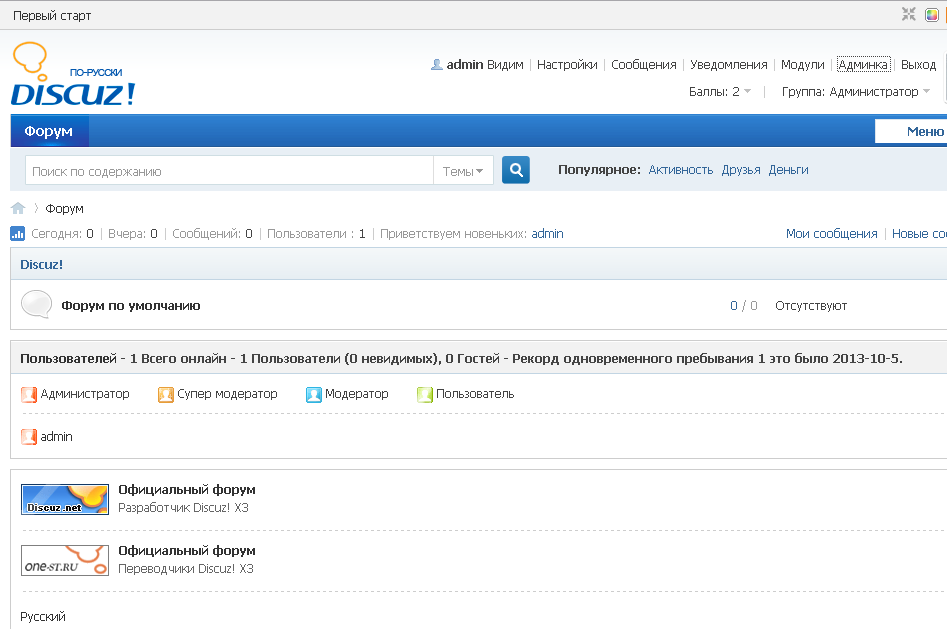Click the Настройки link
948x631 pixels.
click(567, 65)
